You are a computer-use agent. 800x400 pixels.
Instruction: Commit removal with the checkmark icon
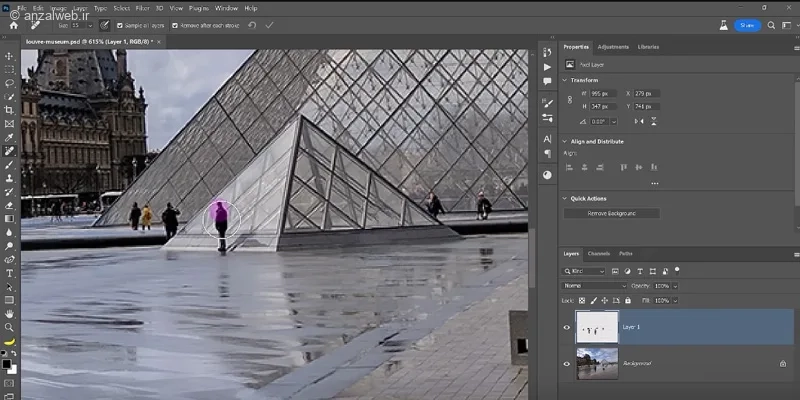coord(269,25)
